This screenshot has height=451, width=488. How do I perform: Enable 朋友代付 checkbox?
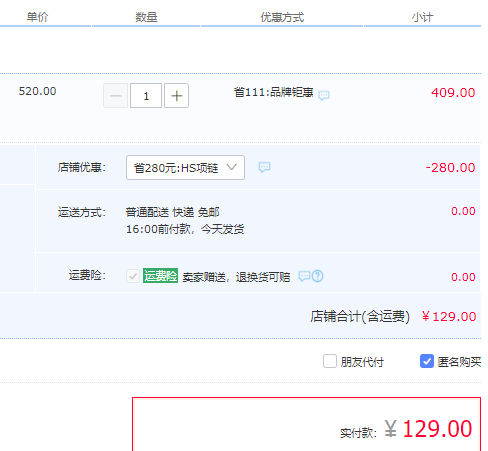pos(330,361)
